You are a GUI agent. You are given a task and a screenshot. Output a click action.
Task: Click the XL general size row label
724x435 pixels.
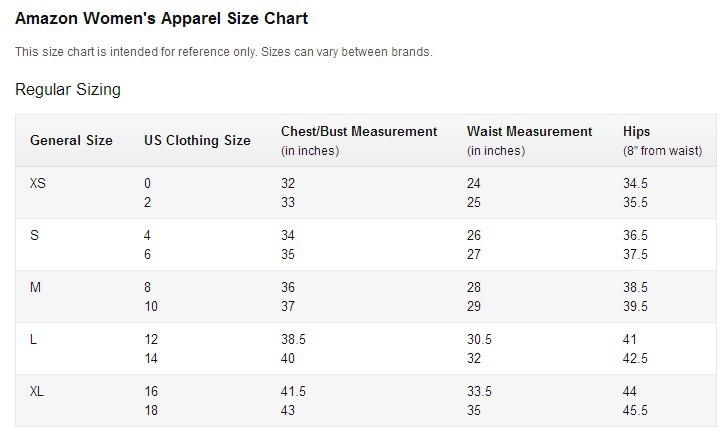point(37,392)
